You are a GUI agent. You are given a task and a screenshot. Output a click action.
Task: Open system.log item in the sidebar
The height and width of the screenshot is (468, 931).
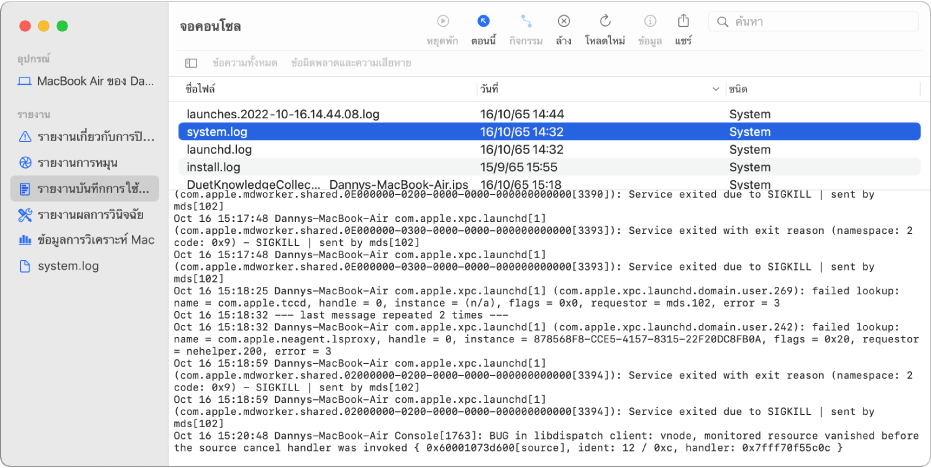(84, 266)
